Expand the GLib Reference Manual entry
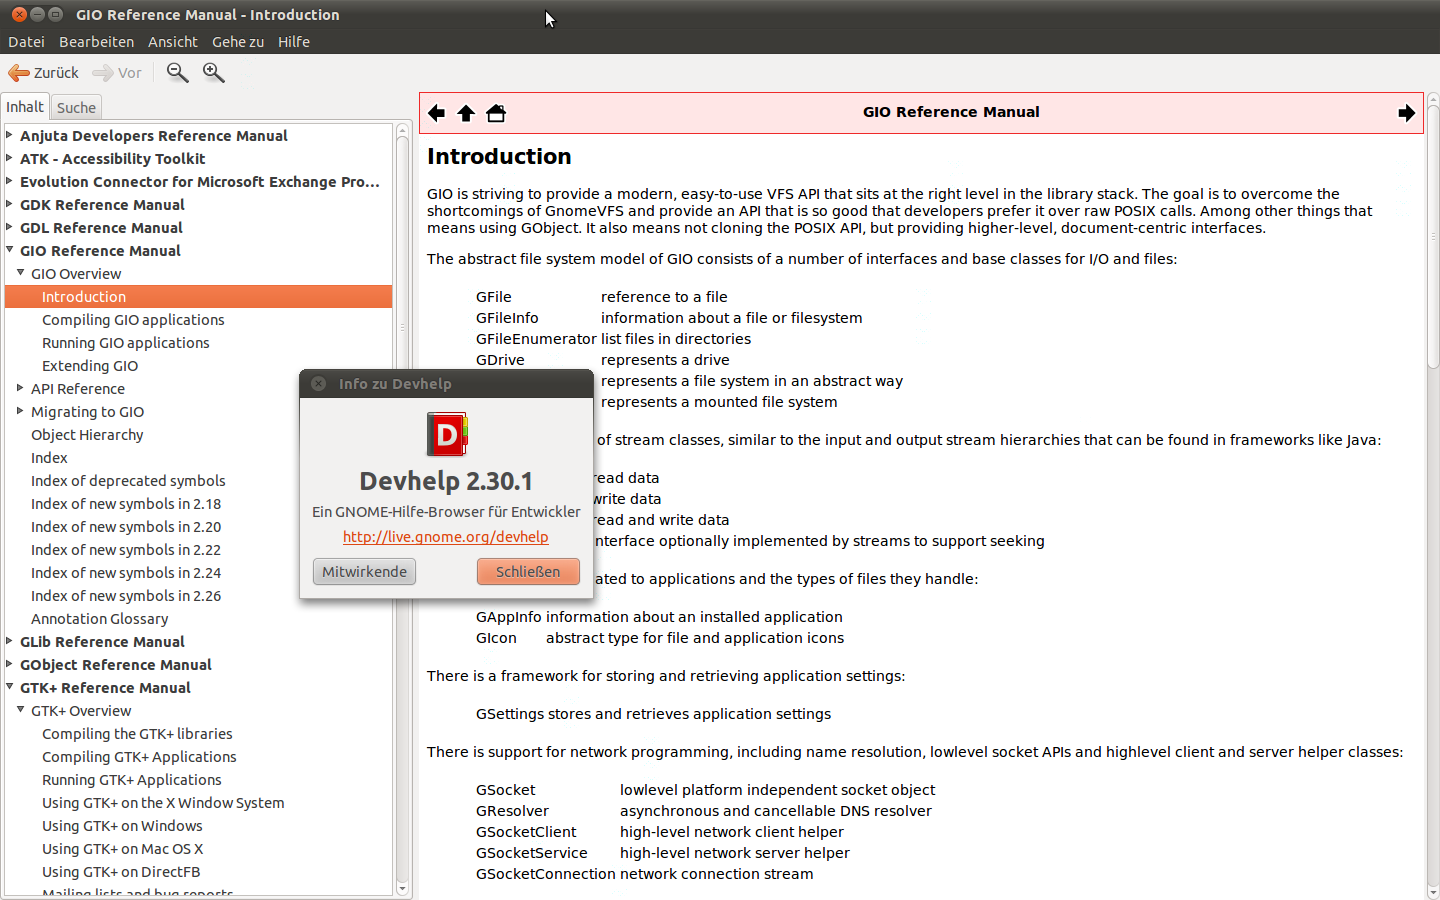The height and width of the screenshot is (900, 1440). click(x=8, y=641)
